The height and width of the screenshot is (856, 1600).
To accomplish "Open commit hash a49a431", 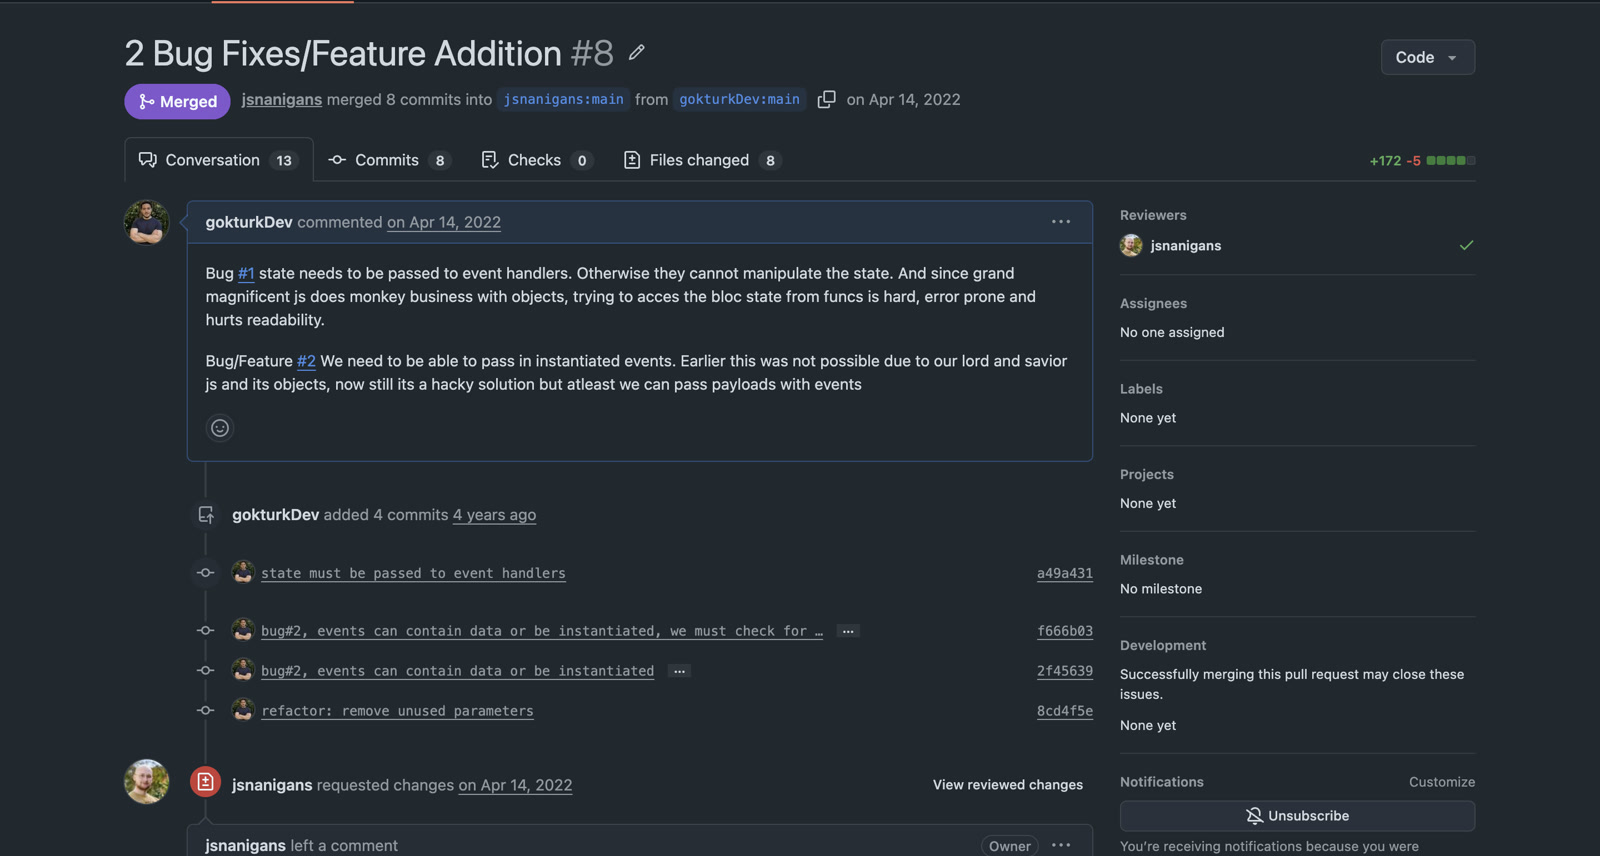I will pyautogui.click(x=1064, y=573).
